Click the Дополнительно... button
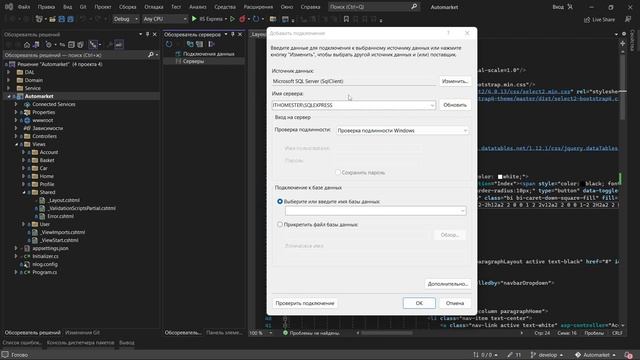The width and height of the screenshot is (640, 360). click(x=447, y=284)
